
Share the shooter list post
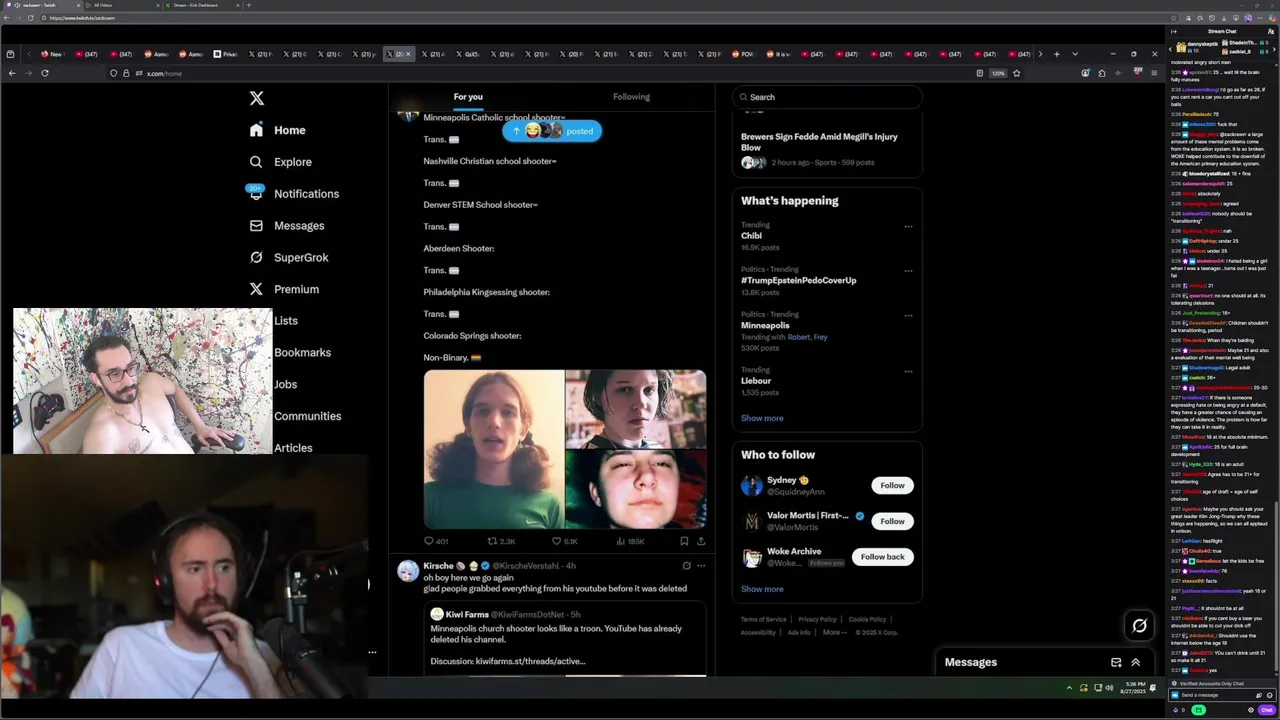tap(701, 541)
